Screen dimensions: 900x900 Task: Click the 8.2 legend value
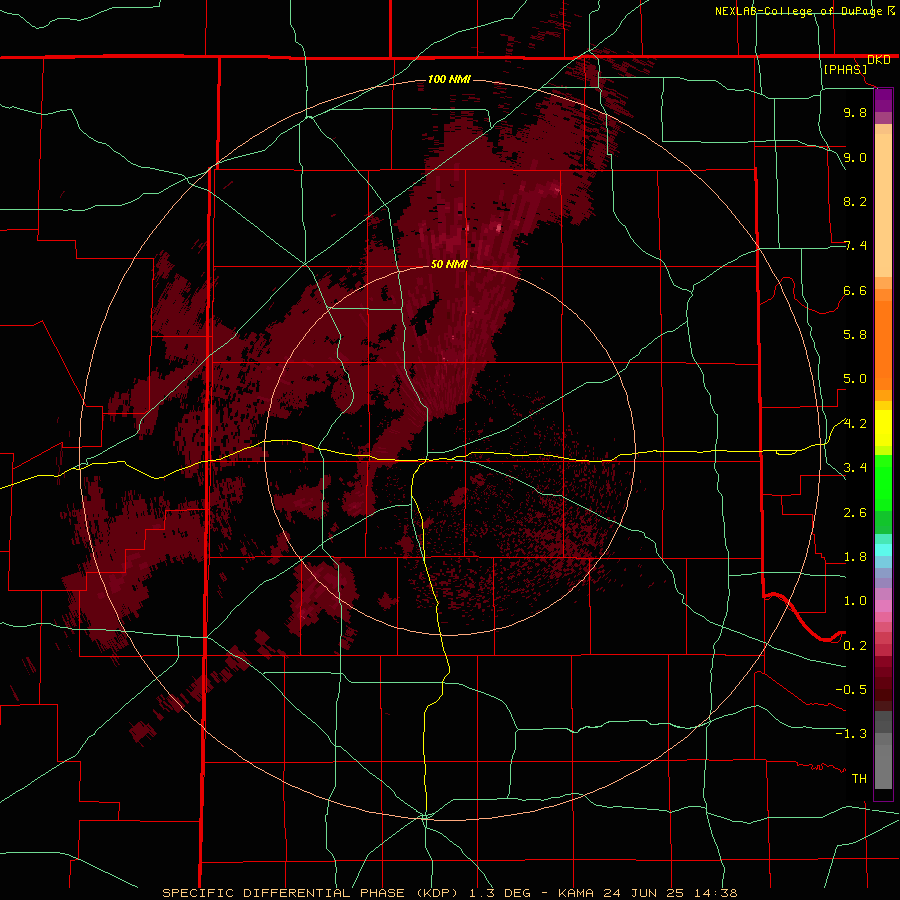click(855, 201)
